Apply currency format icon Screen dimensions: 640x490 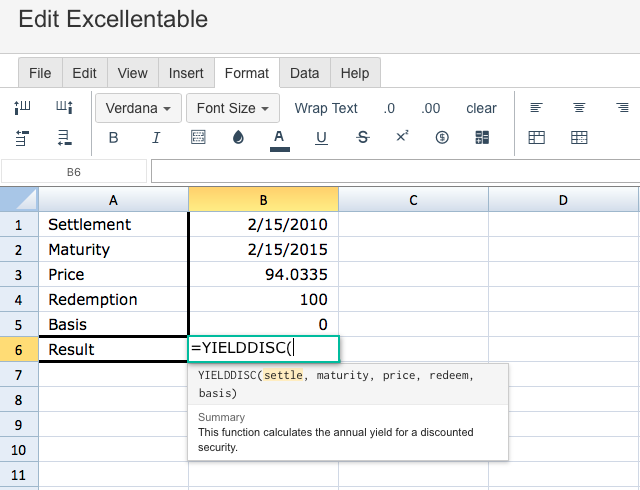(442, 138)
